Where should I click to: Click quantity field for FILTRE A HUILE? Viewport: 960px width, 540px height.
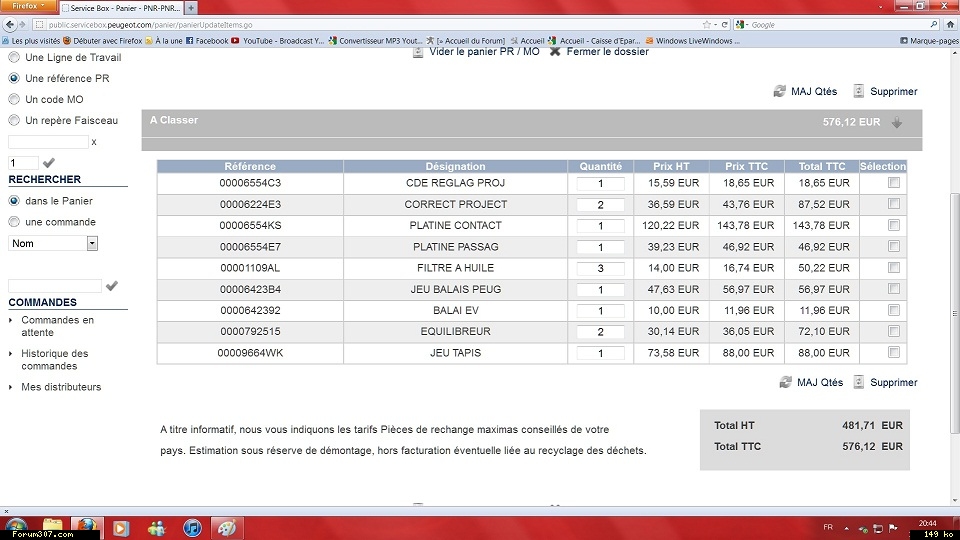[x=601, y=268]
